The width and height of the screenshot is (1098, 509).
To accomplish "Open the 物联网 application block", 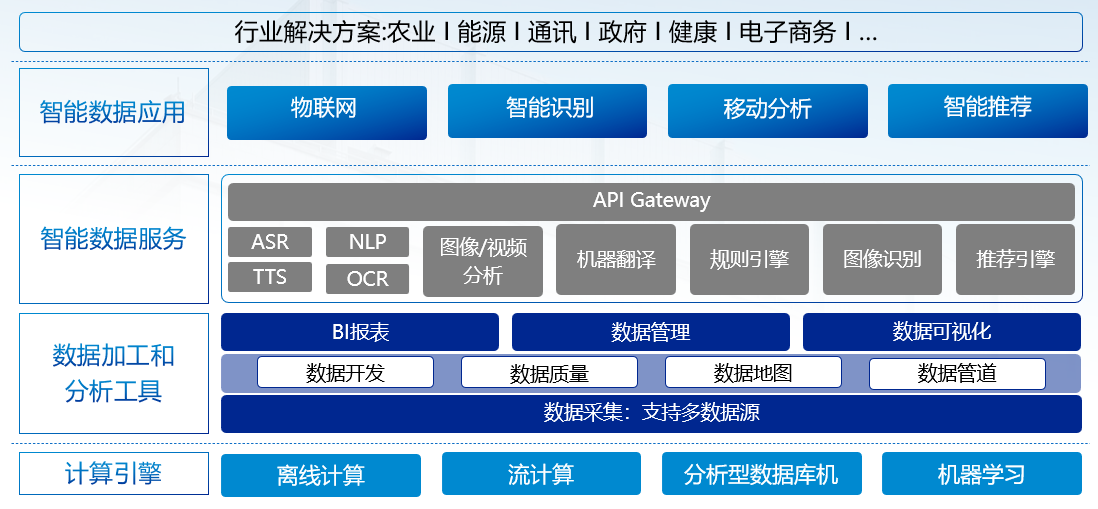I will pyautogui.click(x=327, y=113).
